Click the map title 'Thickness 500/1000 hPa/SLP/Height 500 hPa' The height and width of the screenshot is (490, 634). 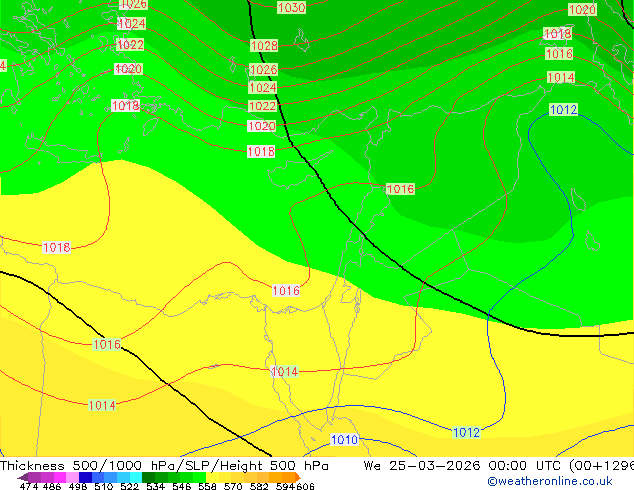(164, 466)
